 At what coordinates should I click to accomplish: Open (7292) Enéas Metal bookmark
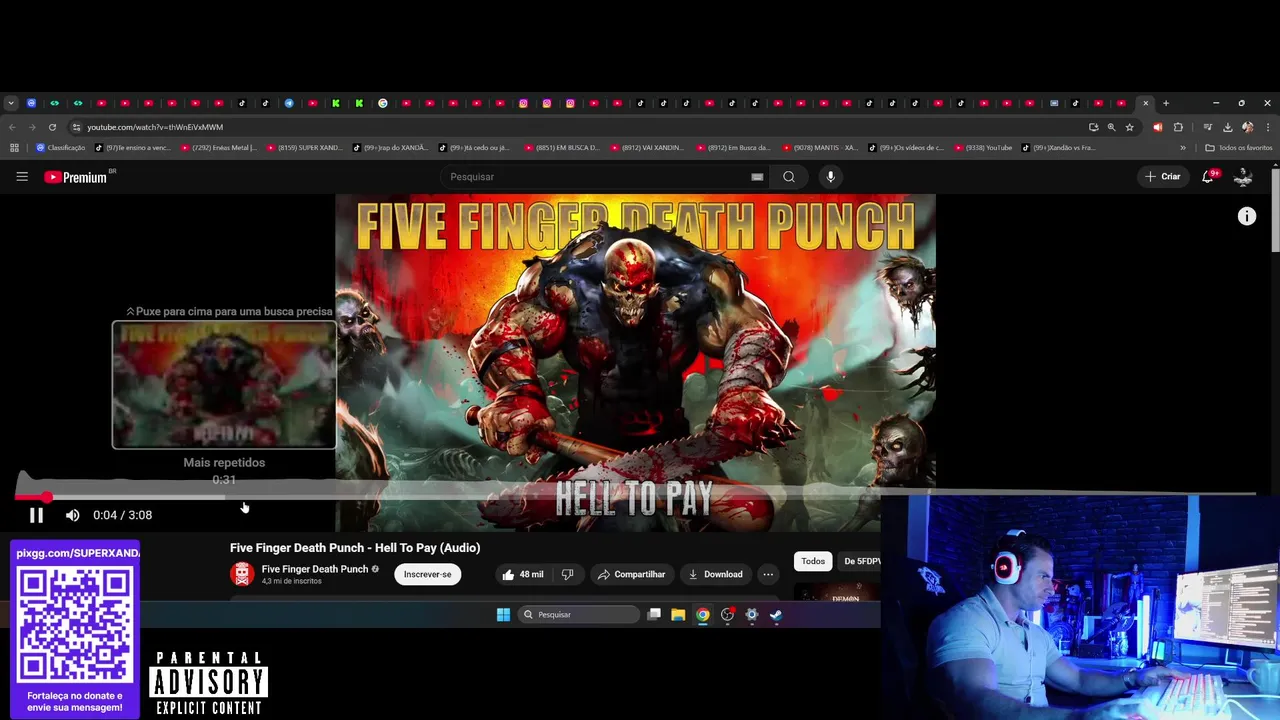[x=218, y=148]
